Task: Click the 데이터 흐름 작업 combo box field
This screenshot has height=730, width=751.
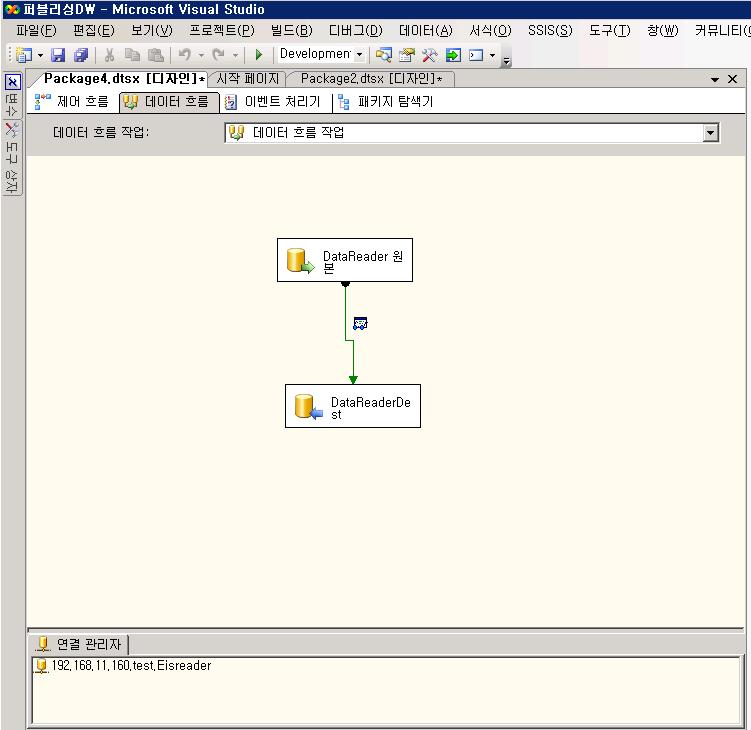Action: 472,133
